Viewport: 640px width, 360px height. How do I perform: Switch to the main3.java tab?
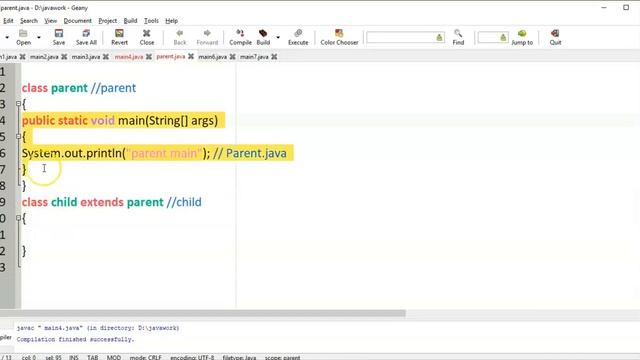coord(86,57)
